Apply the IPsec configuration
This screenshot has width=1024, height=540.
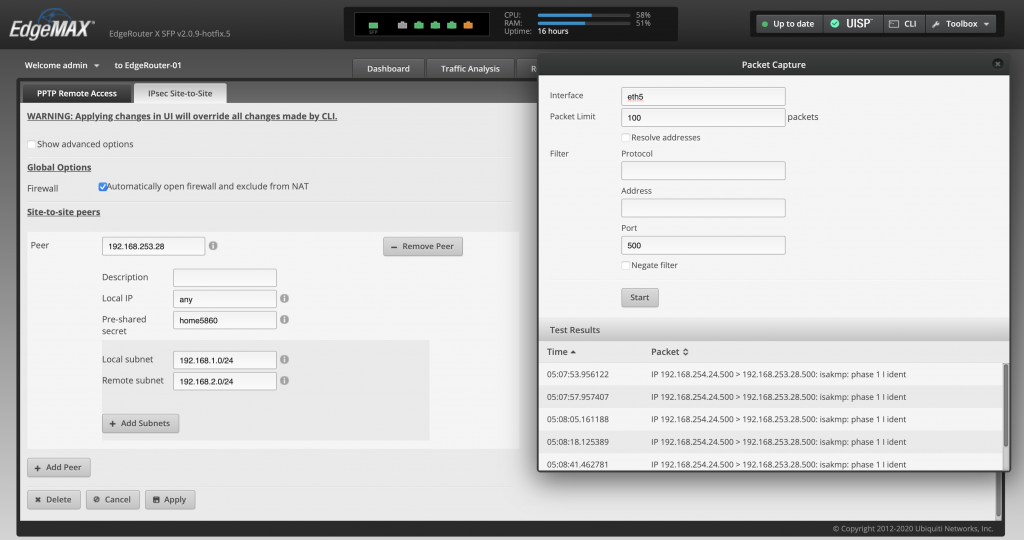click(x=170, y=500)
